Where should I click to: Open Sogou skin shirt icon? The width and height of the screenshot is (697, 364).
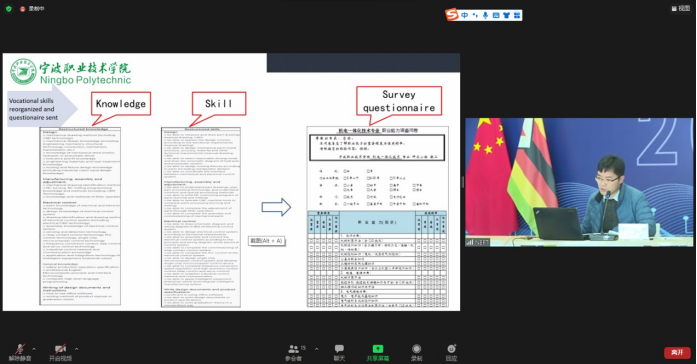coord(506,15)
